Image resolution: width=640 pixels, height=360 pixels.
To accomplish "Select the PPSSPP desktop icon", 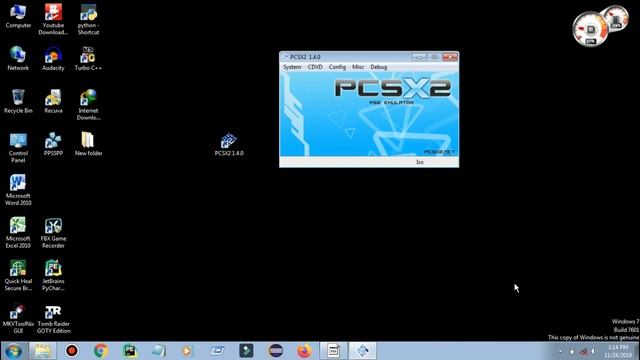I will coord(53,144).
